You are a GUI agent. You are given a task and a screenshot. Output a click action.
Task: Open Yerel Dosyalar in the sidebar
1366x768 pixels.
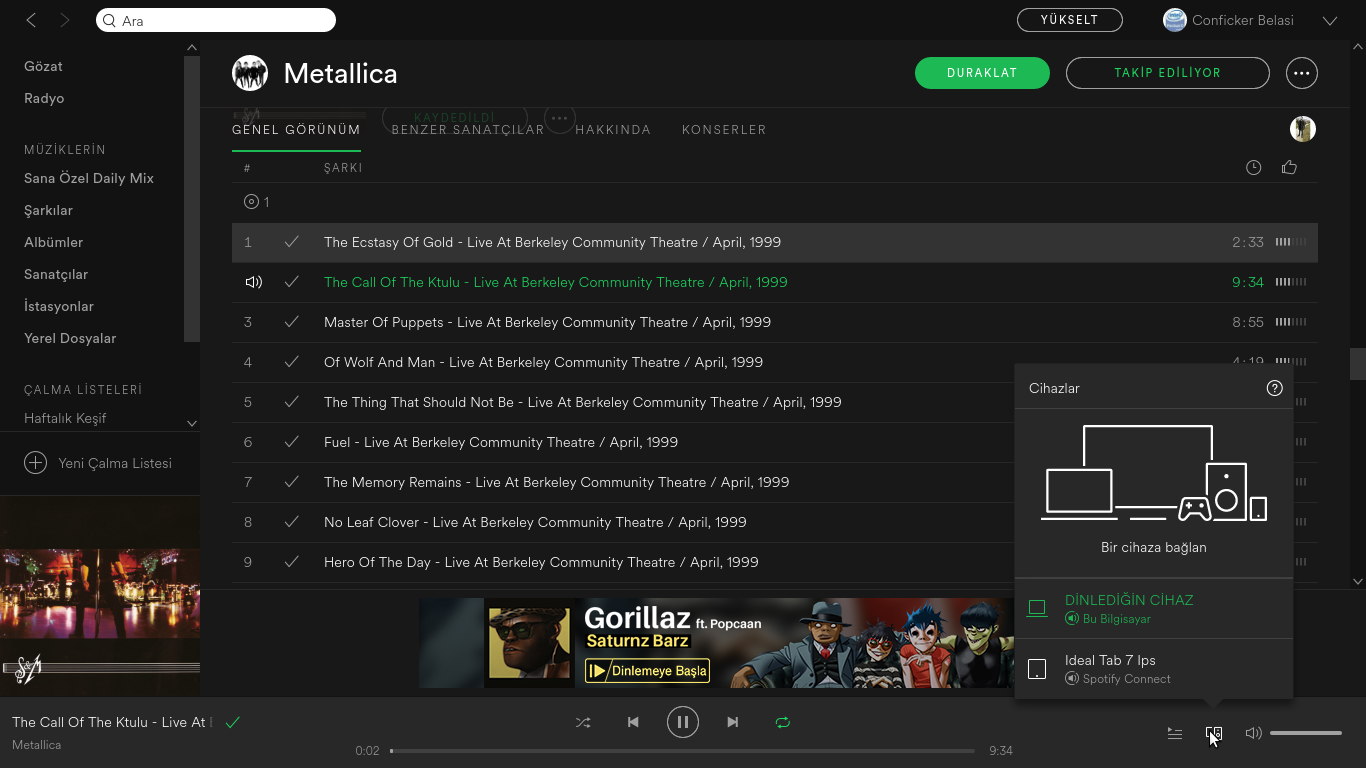[x=70, y=338]
